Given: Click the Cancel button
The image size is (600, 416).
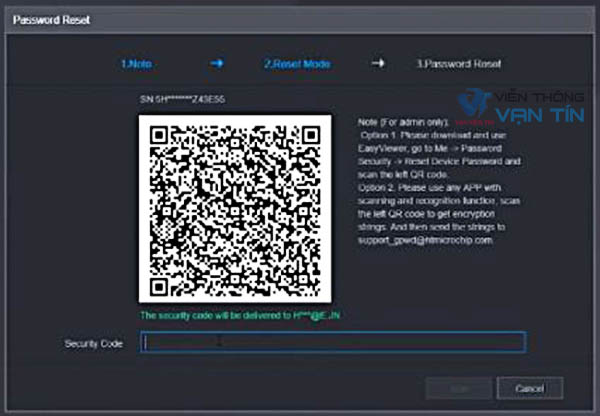Looking at the screenshot, I should [x=530, y=388].
